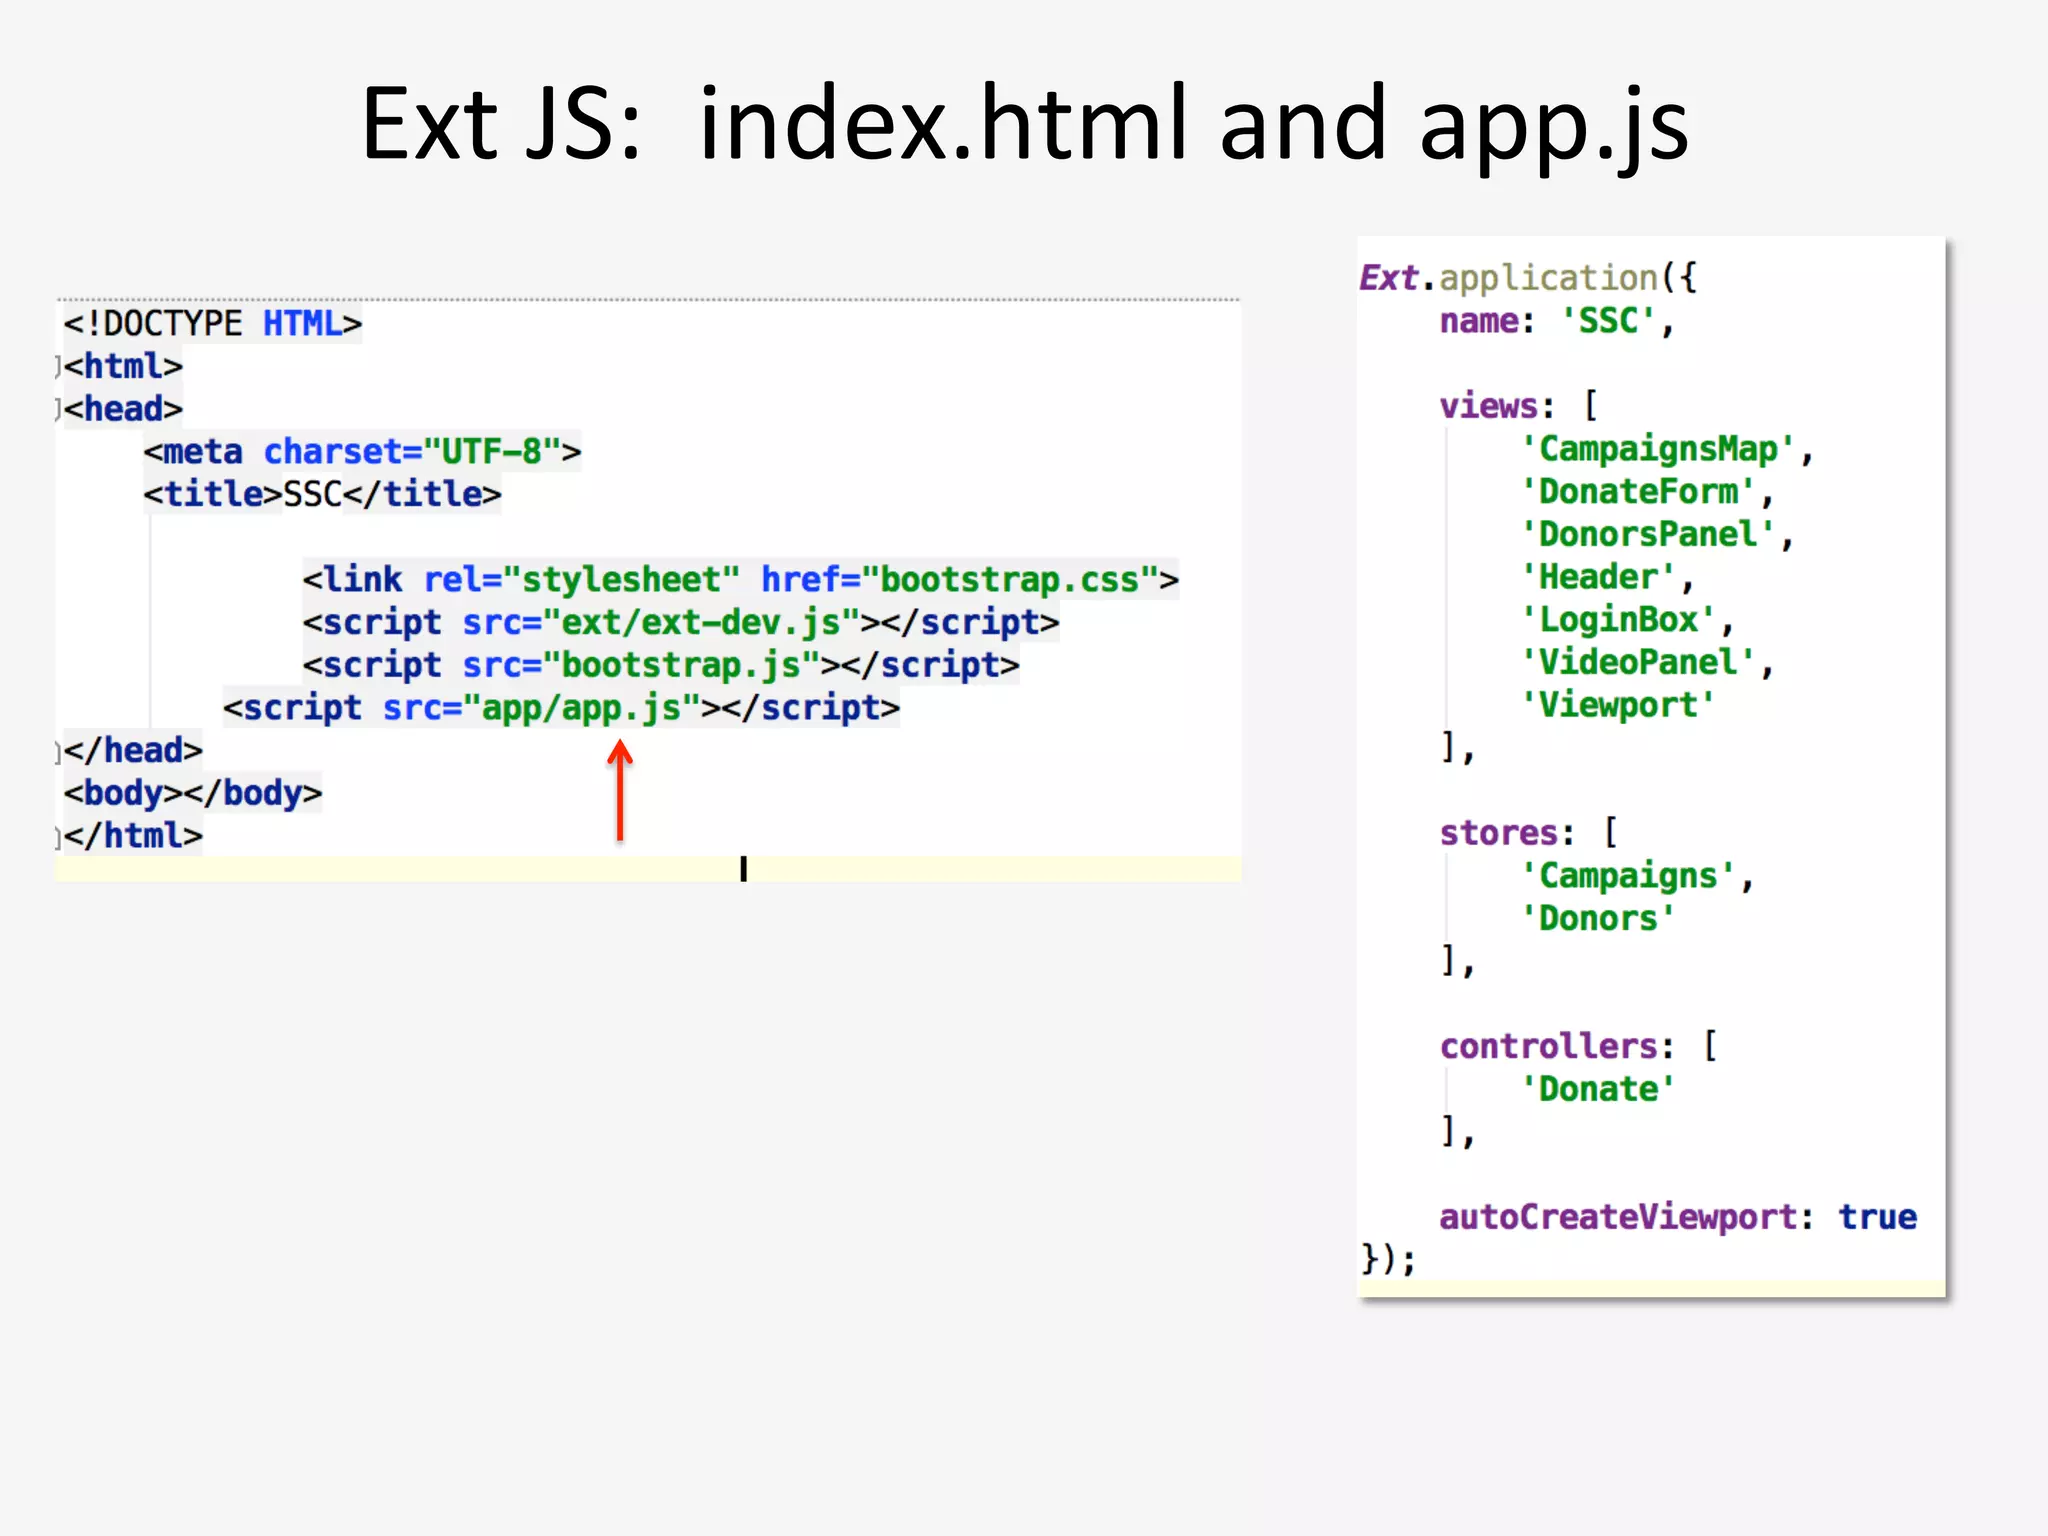2048x1536 pixels.
Task: Click the <title>SSC</title> line
Action: pyautogui.click(x=322, y=494)
